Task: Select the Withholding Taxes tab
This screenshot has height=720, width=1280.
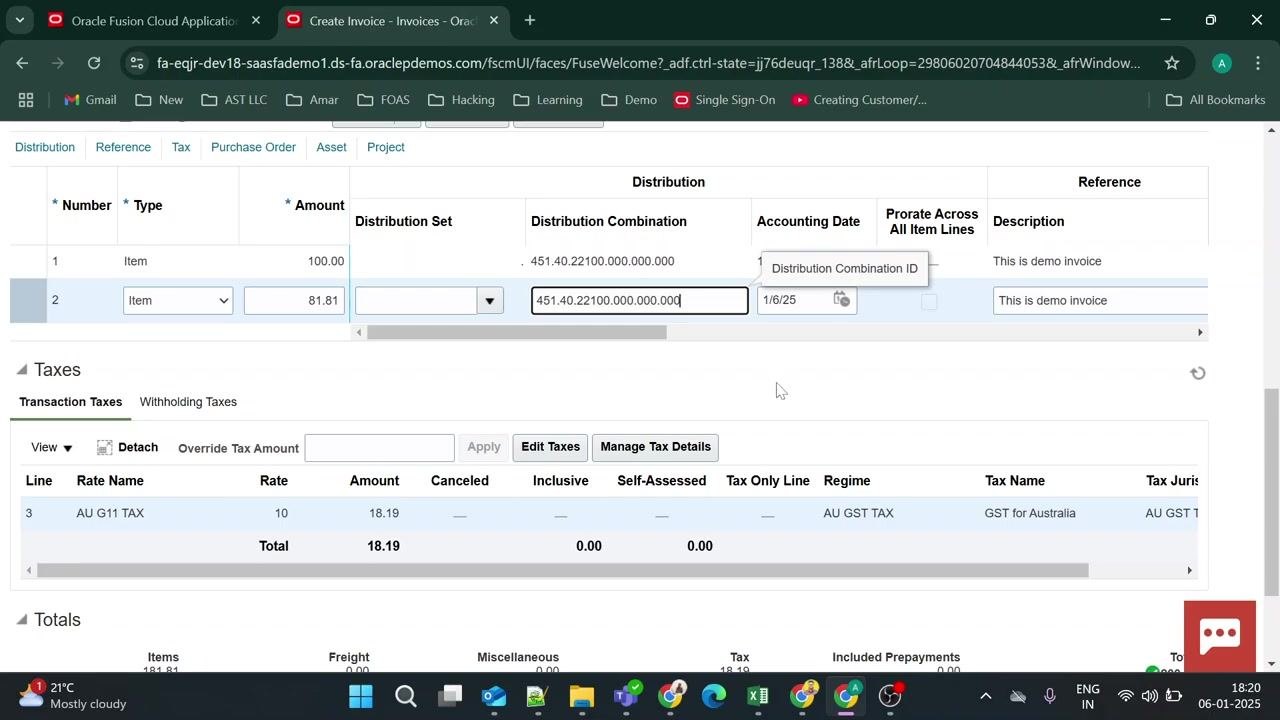Action: pyautogui.click(x=188, y=402)
